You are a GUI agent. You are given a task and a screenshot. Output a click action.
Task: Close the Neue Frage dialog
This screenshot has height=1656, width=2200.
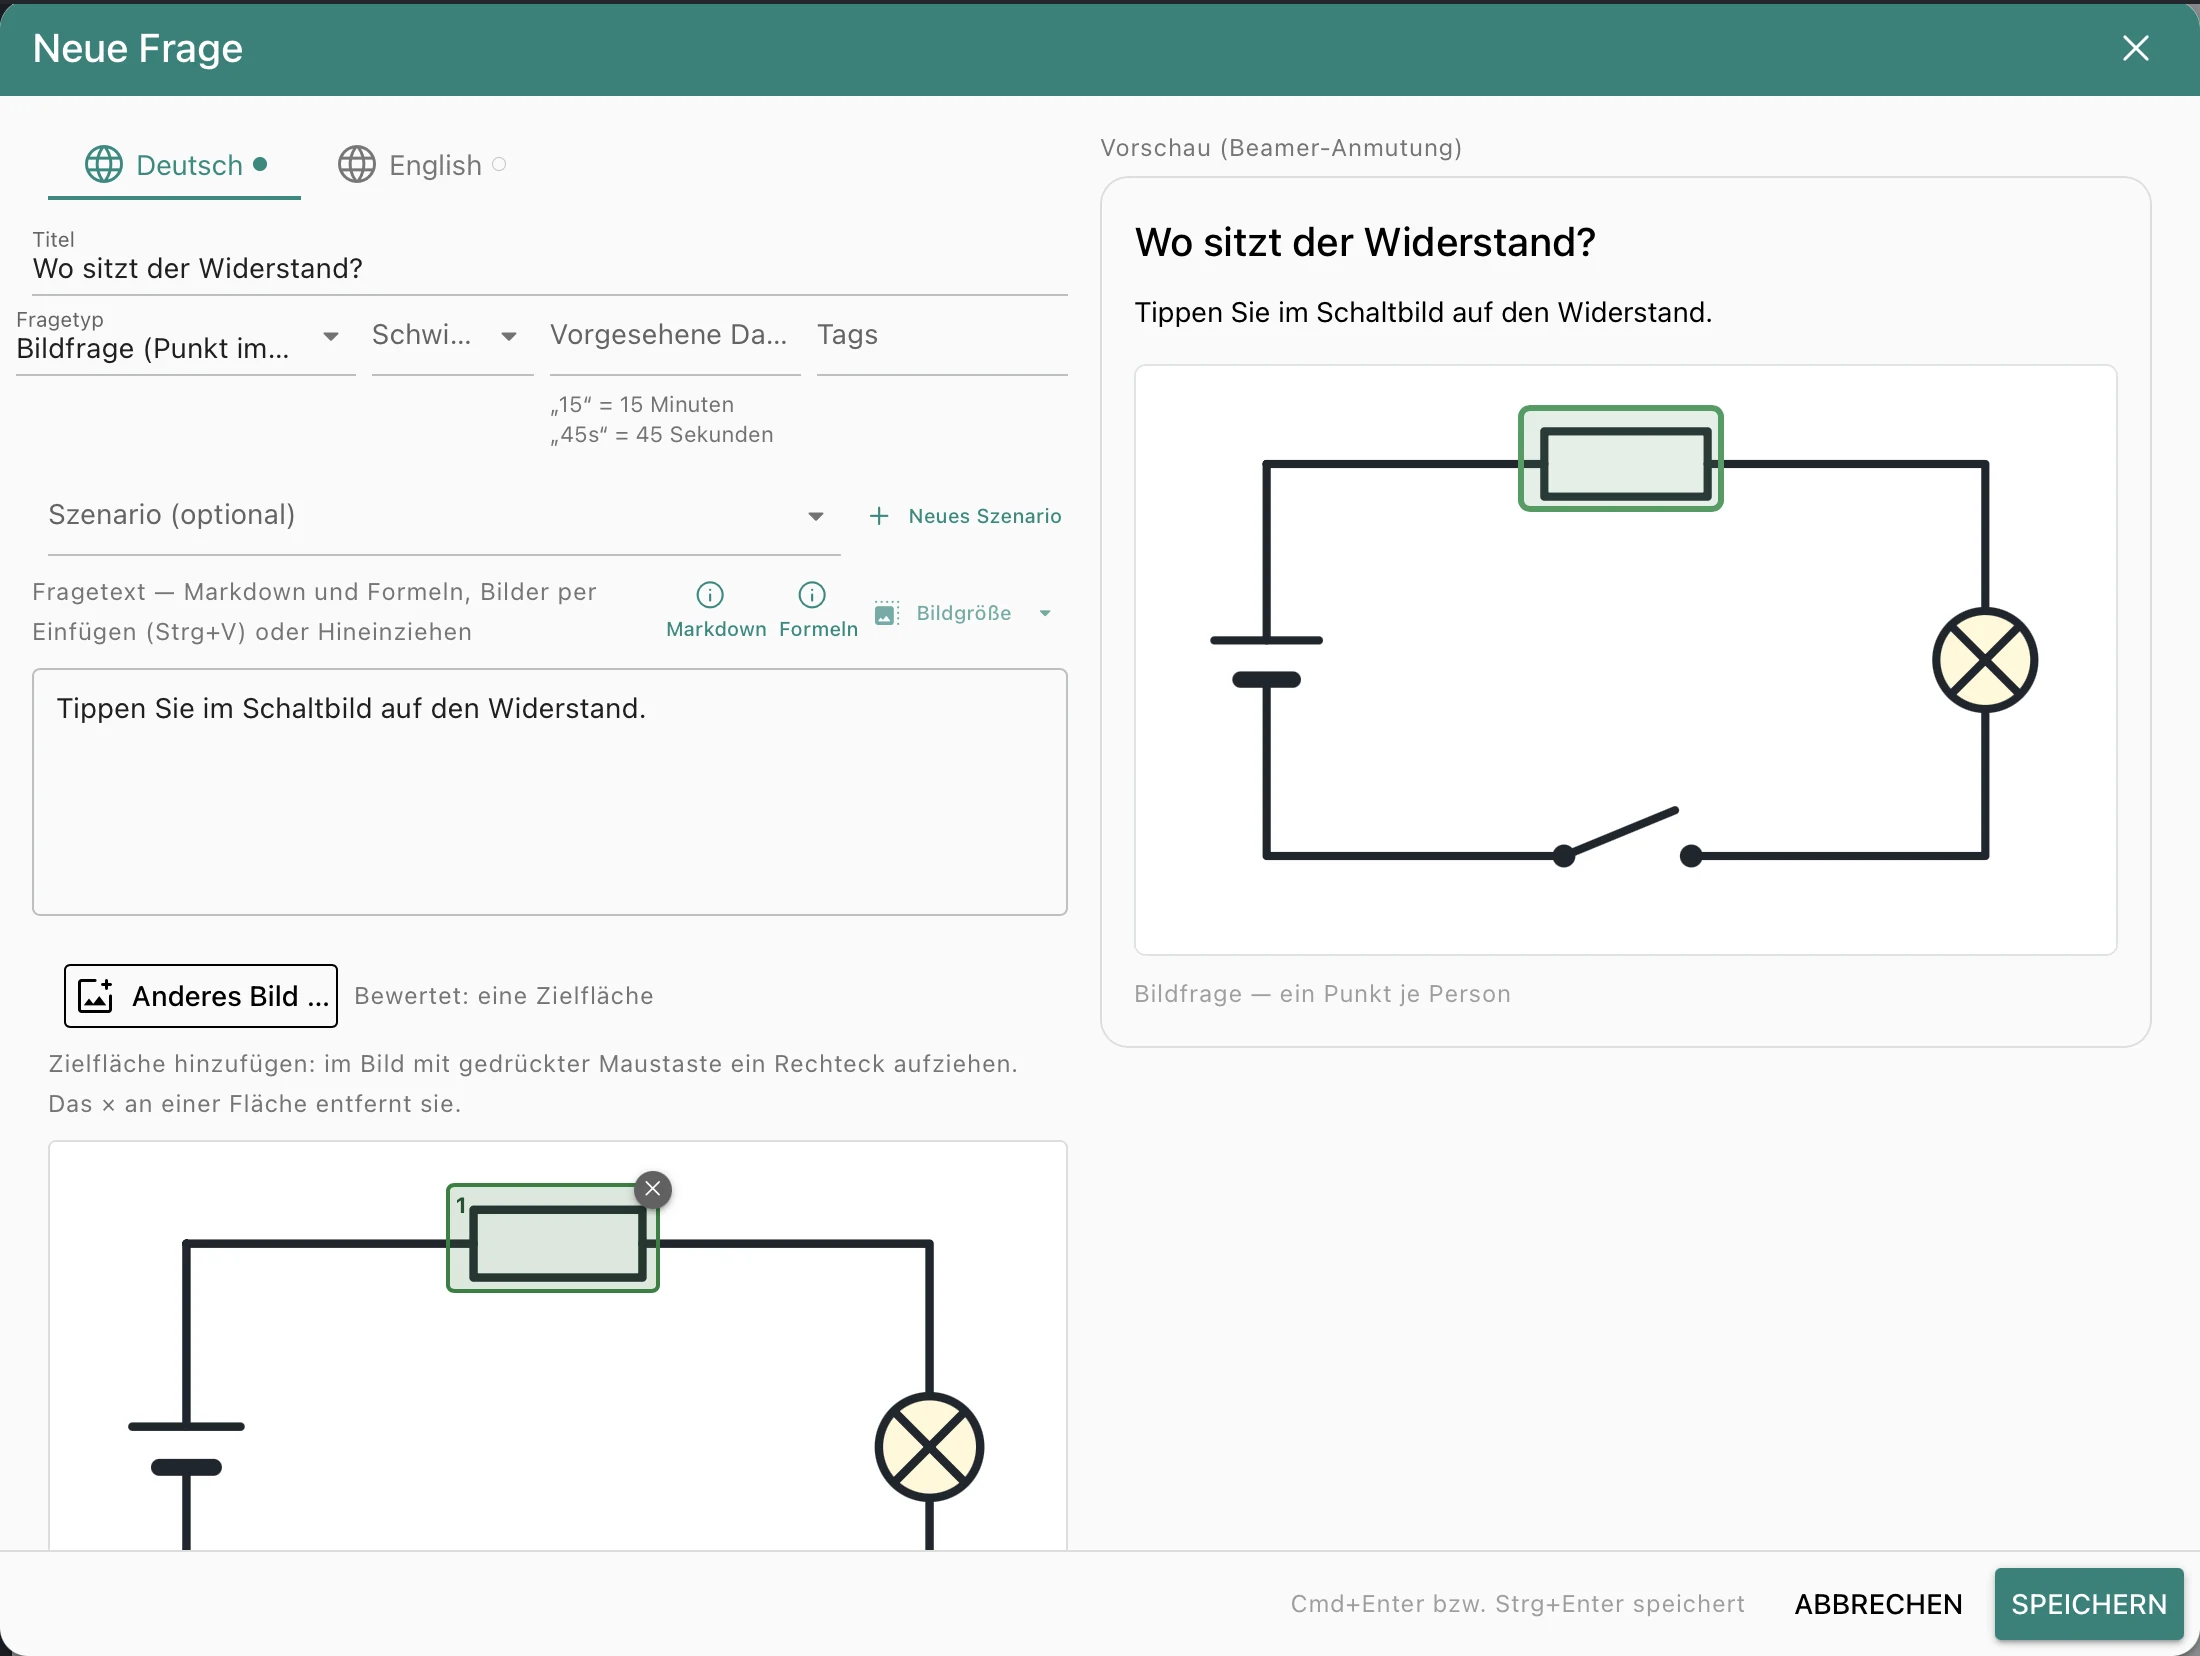pos(2135,48)
